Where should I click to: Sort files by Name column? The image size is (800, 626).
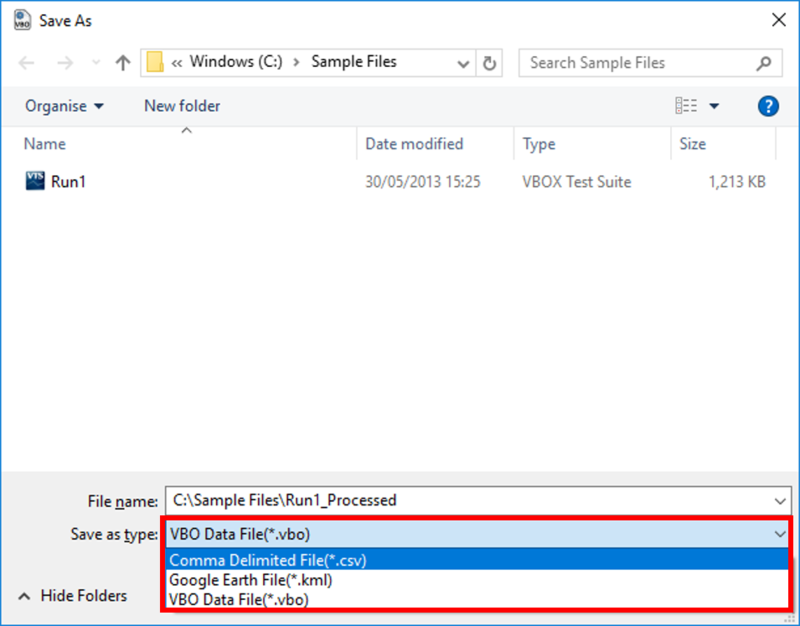[45, 144]
